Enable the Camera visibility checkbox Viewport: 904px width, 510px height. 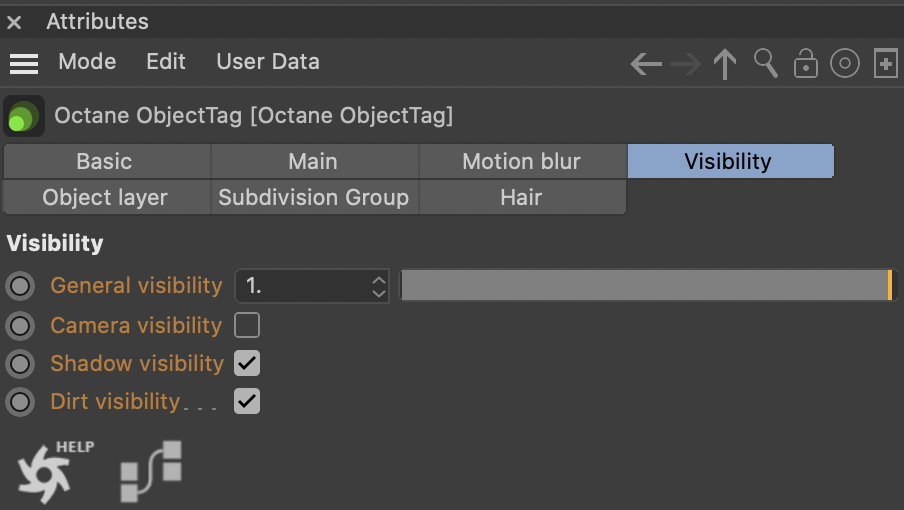247,325
